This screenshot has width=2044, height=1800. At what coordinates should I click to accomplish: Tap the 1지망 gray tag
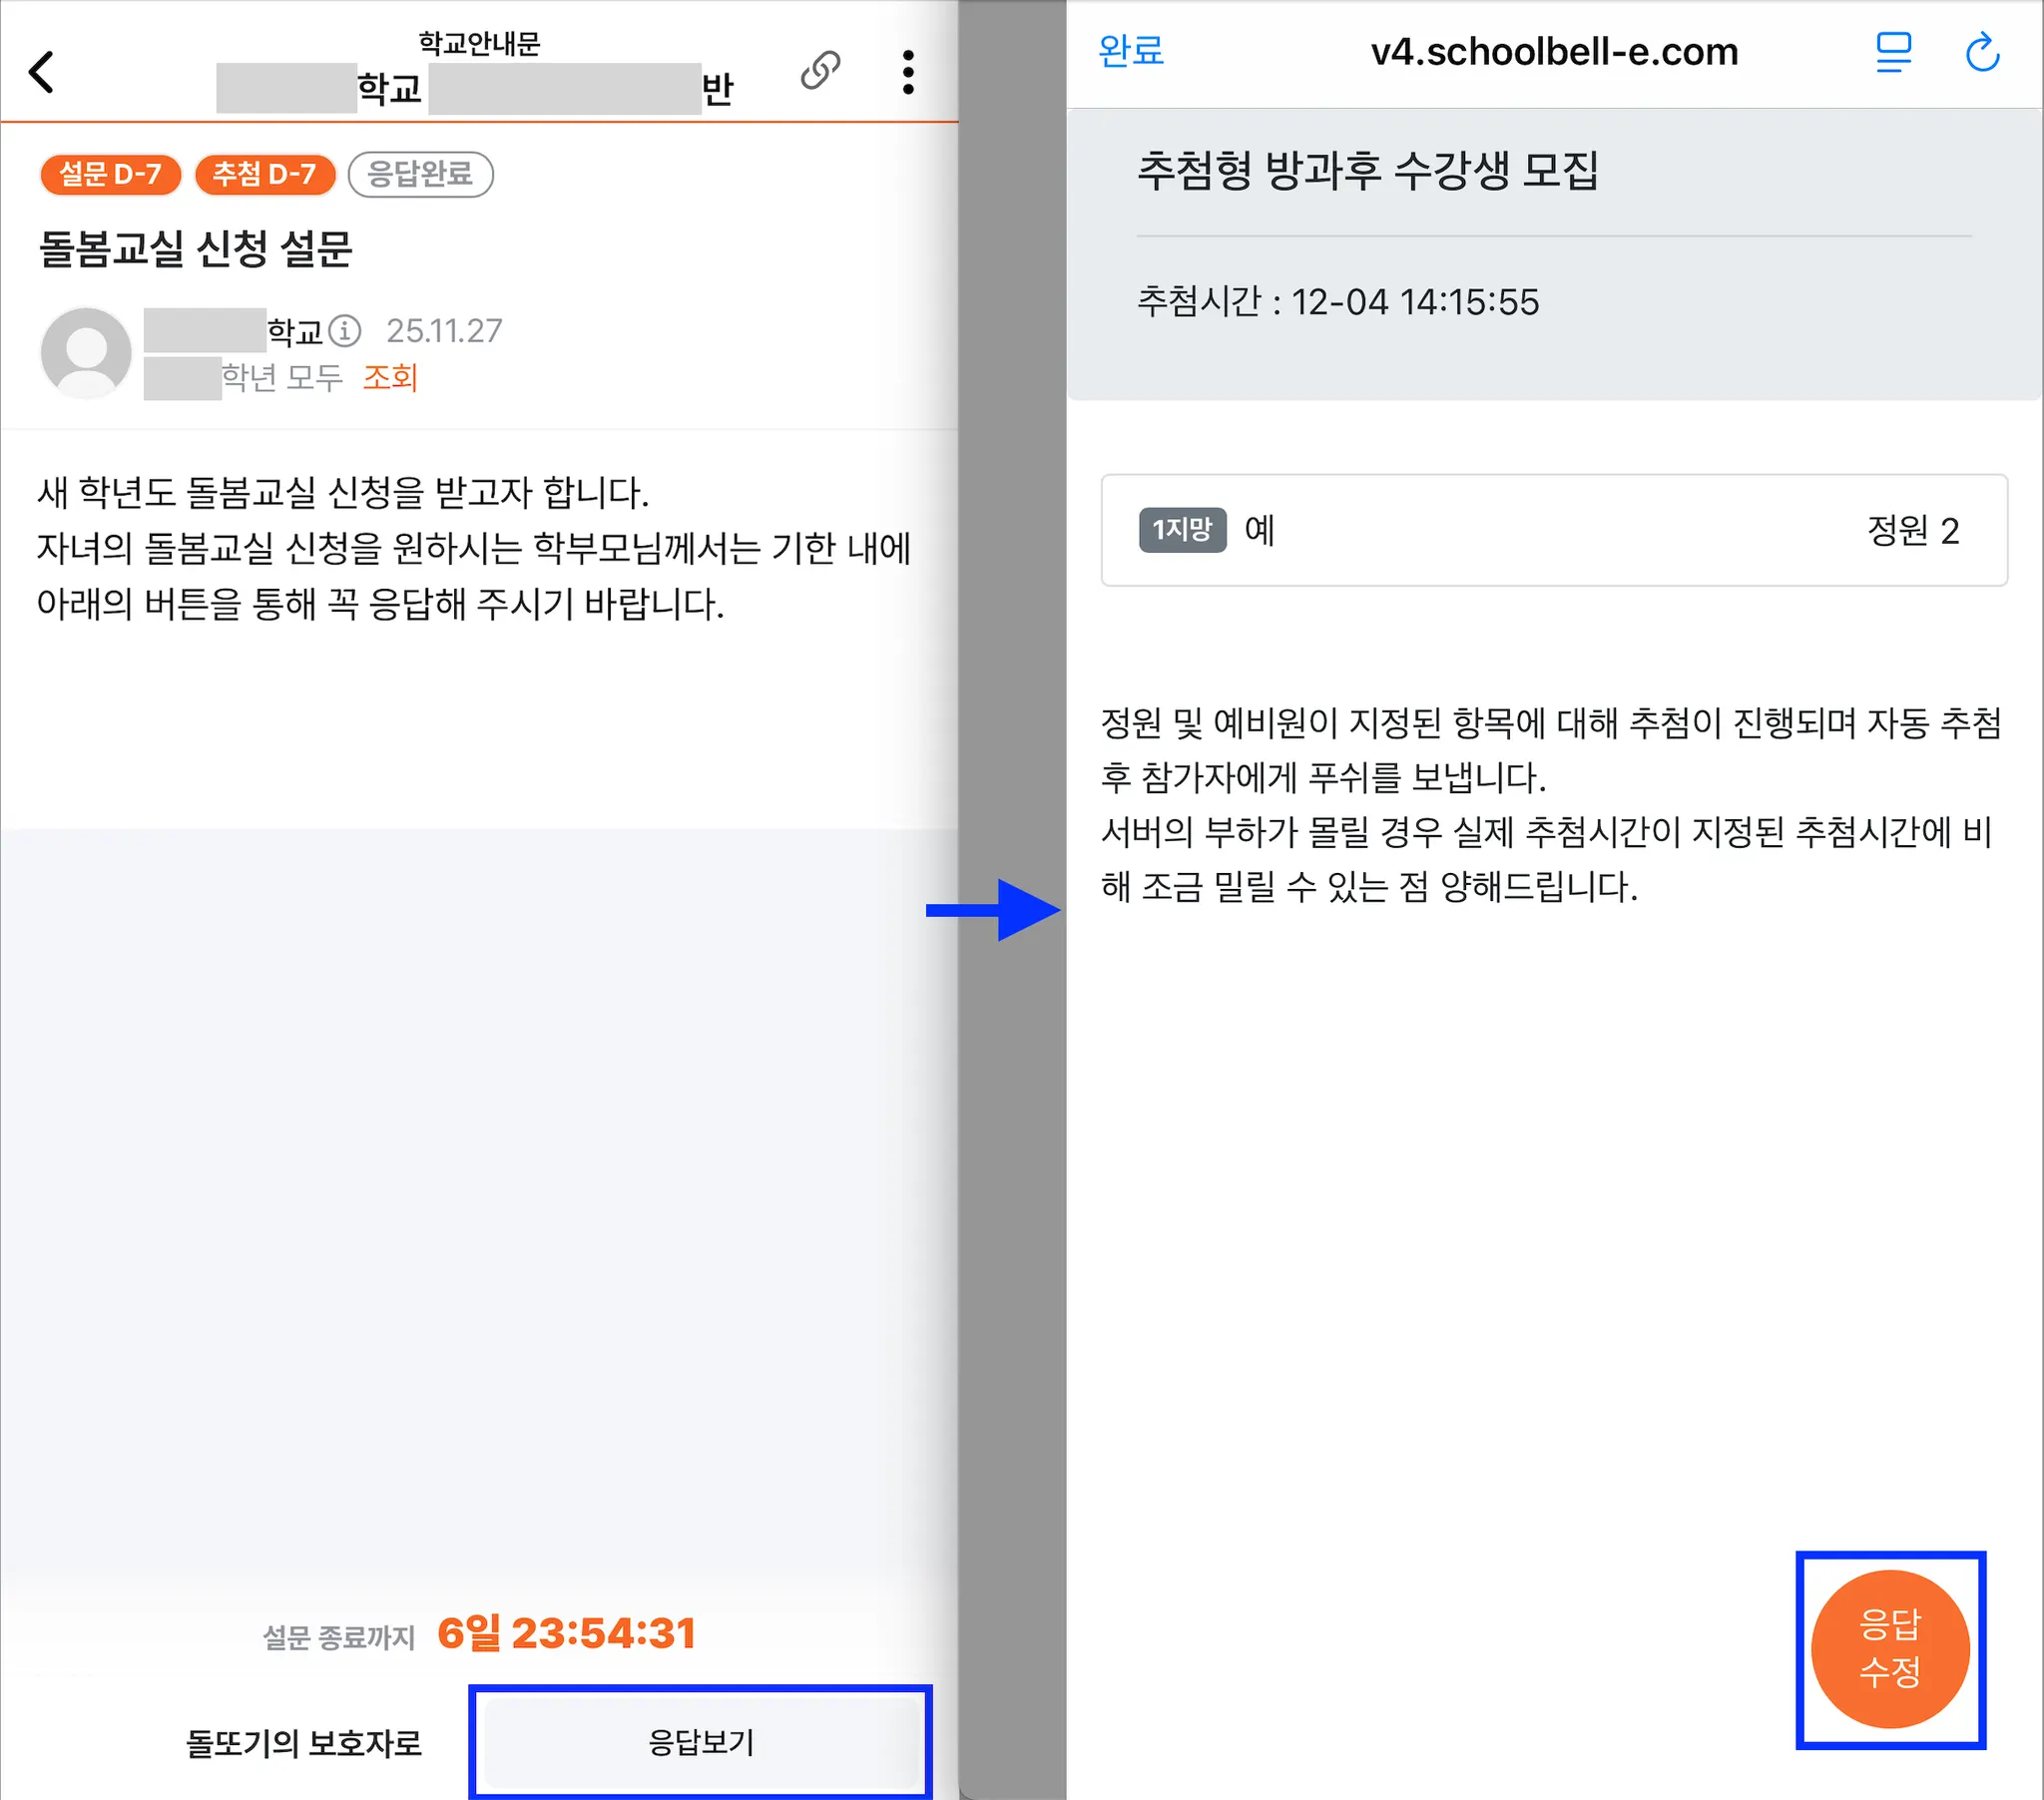pyautogui.click(x=1181, y=529)
